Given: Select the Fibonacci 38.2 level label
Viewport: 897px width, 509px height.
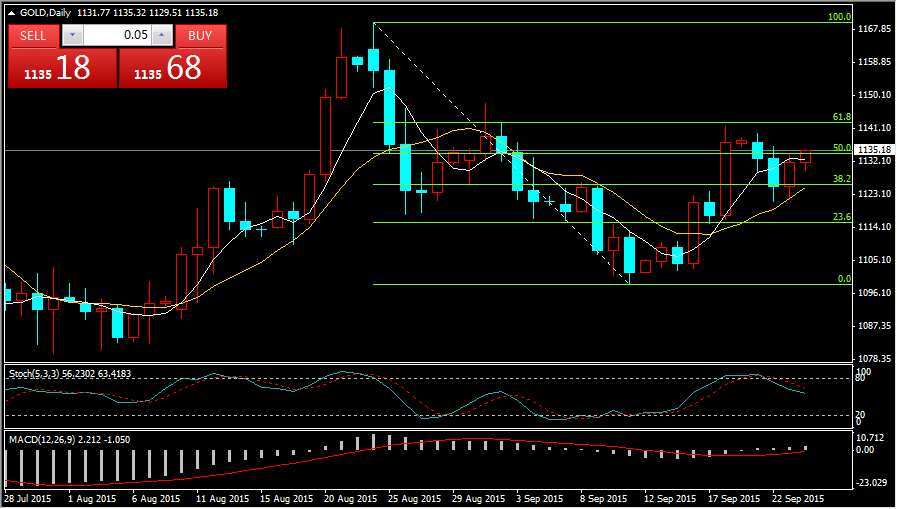Looking at the screenshot, I should [x=841, y=179].
